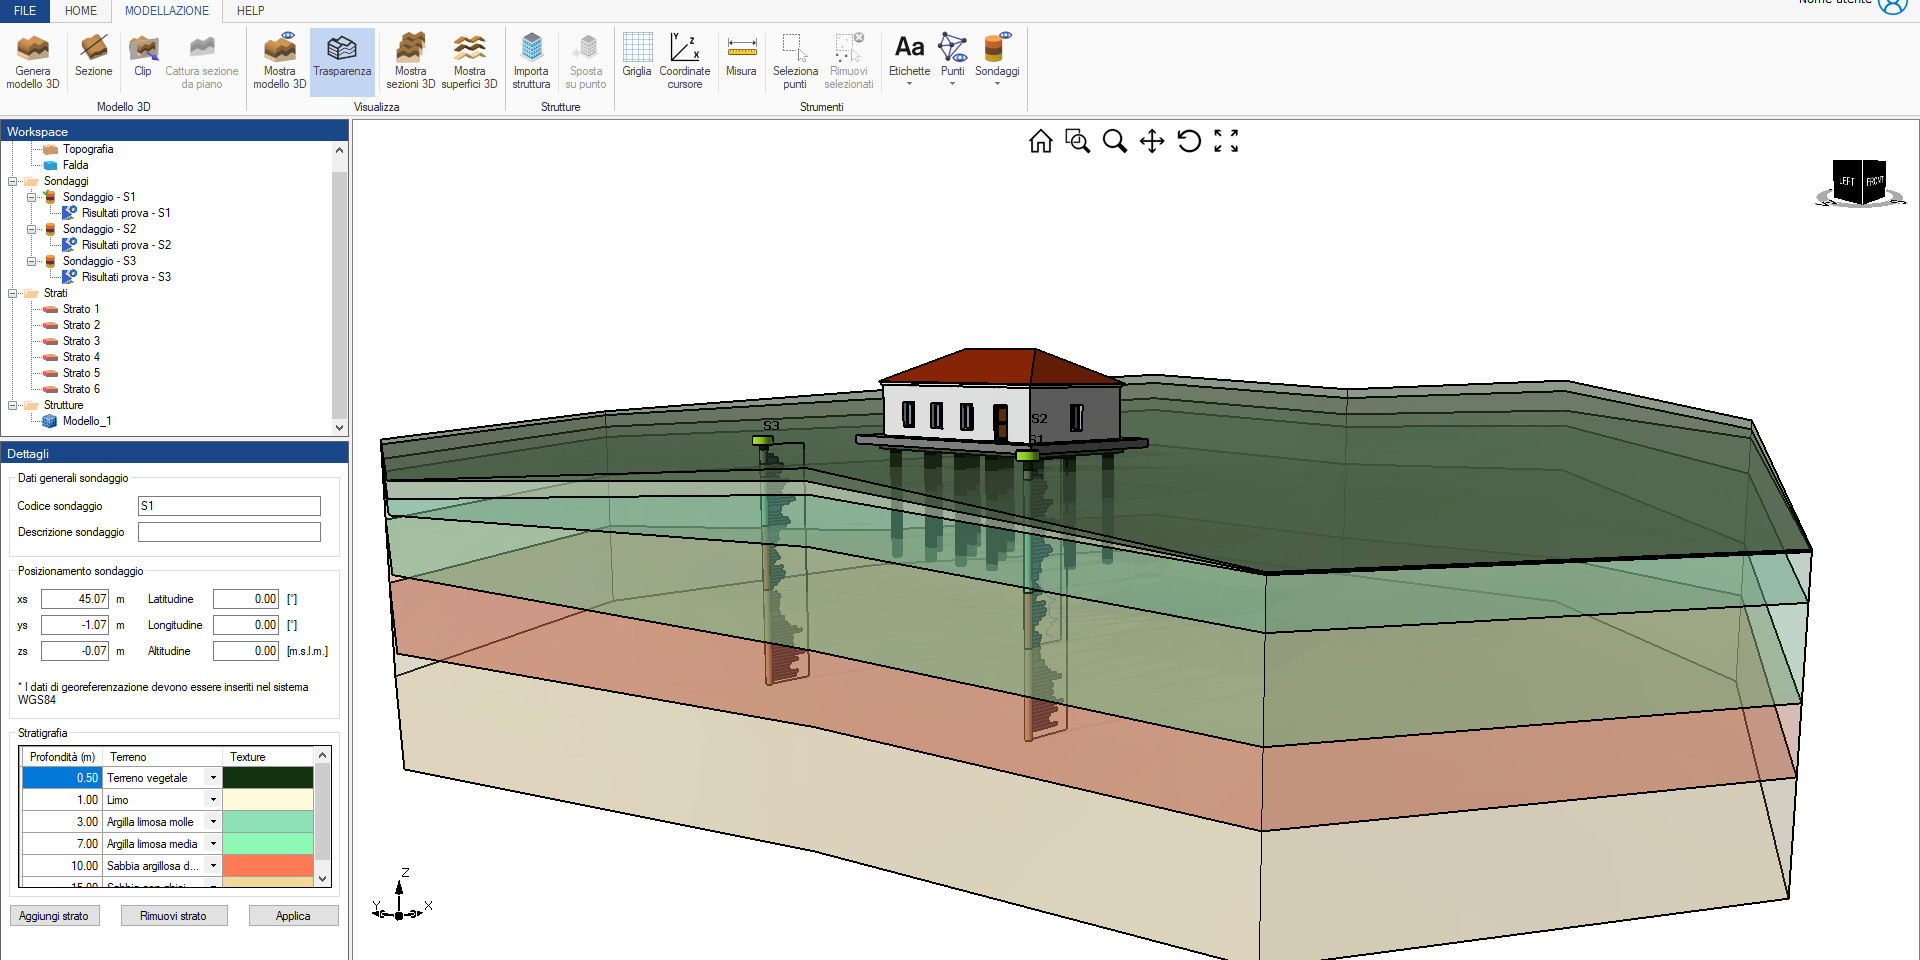
Task: Activate the rotate view icon in the viewport
Action: pyautogui.click(x=1189, y=141)
